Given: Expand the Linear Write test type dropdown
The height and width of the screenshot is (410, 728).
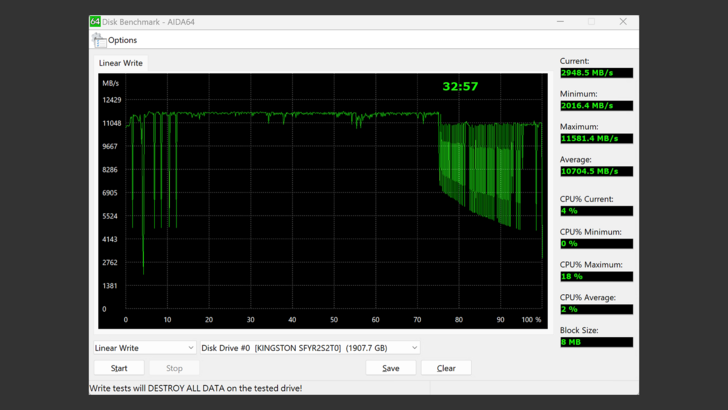Looking at the screenshot, I should click(144, 348).
